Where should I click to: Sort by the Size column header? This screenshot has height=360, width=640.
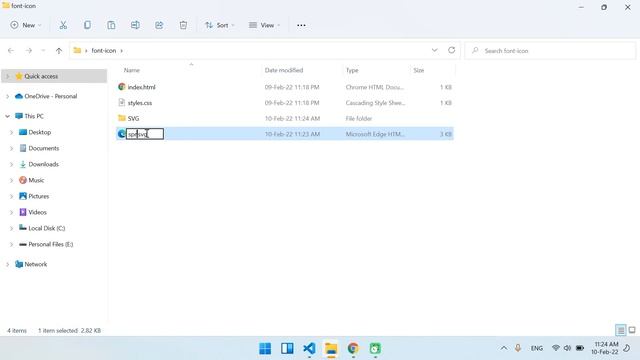(x=418, y=70)
